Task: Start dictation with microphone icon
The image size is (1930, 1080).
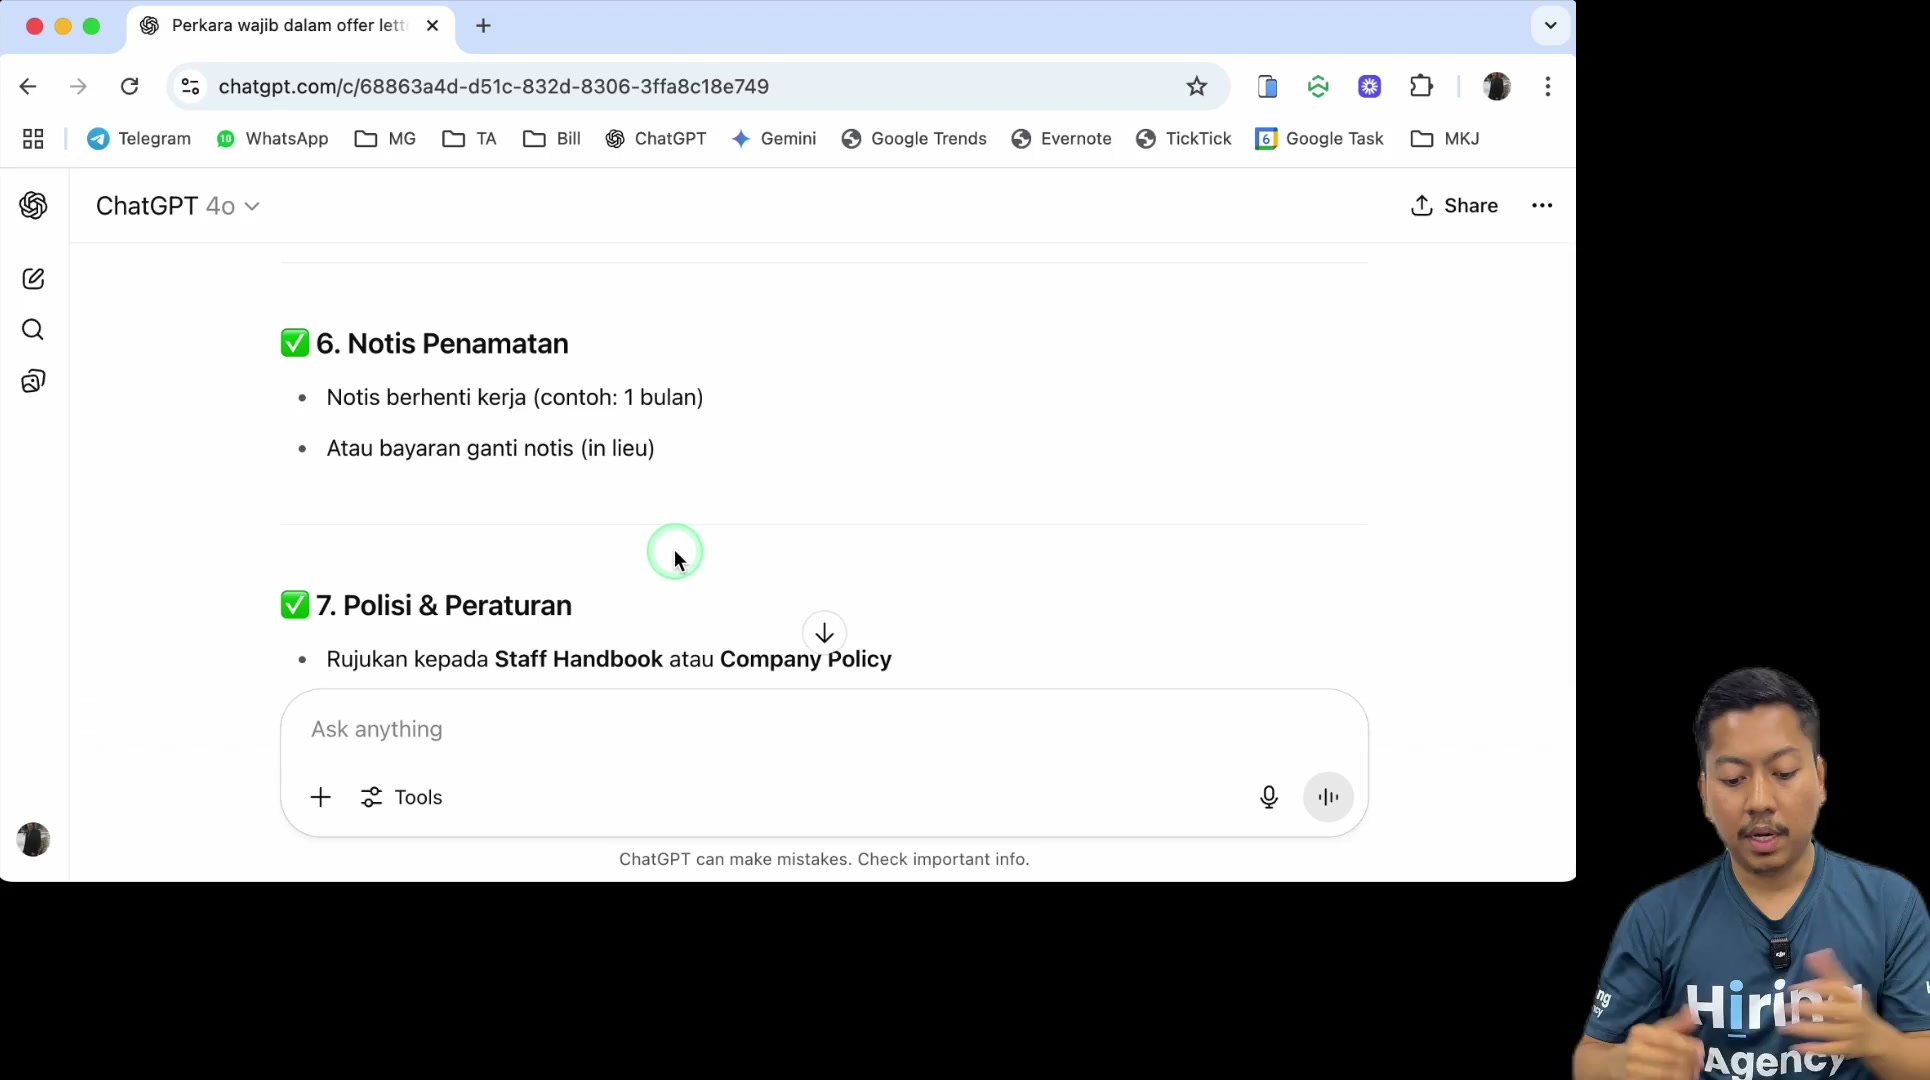Action: click(x=1269, y=797)
